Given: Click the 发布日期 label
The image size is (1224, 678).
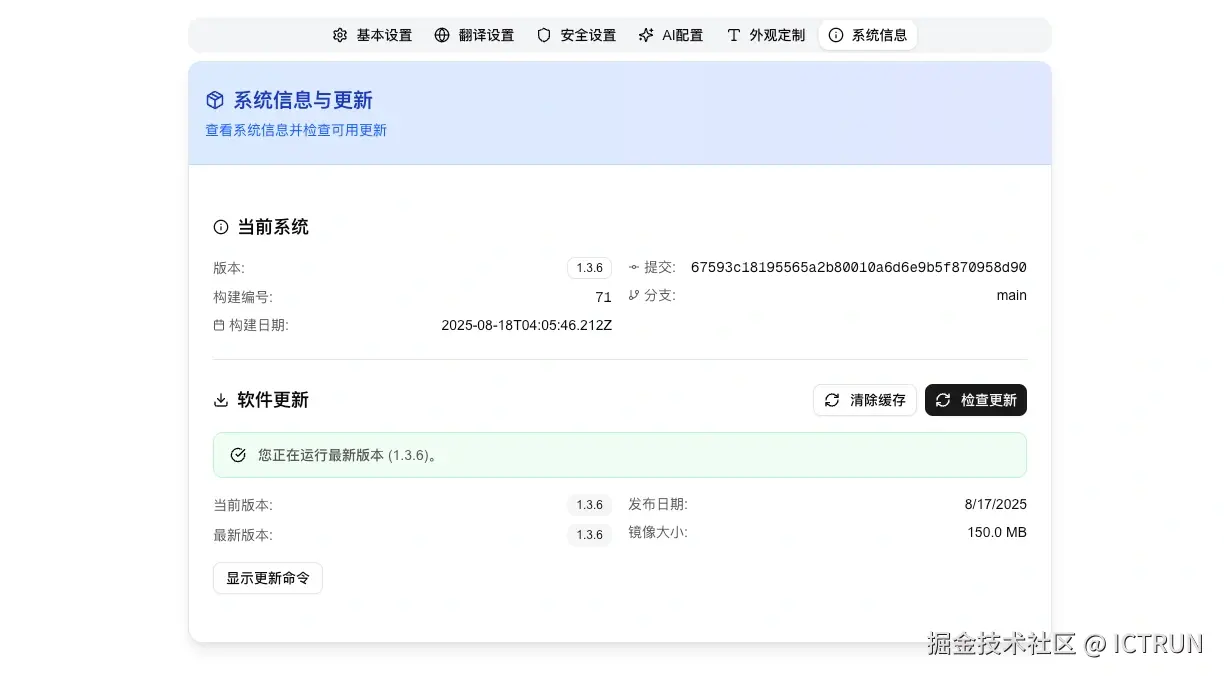Looking at the screenshot, I should pyautogui.click(x=658, y=504).
